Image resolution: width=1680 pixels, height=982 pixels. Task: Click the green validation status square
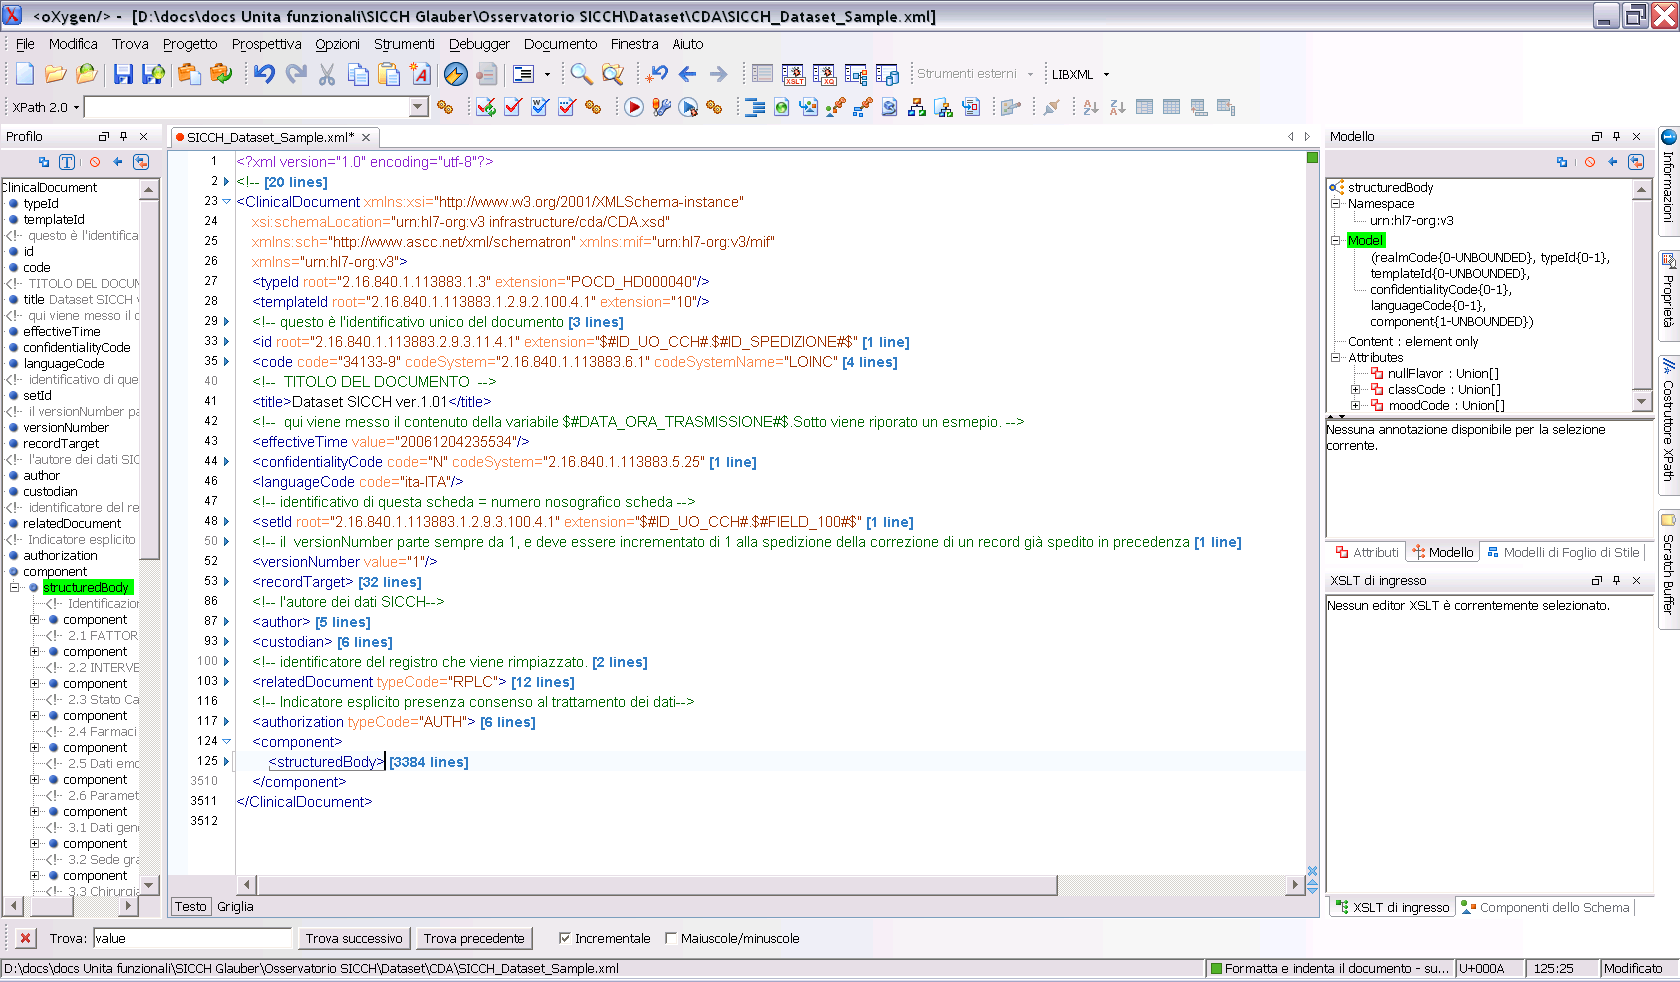1312,157
